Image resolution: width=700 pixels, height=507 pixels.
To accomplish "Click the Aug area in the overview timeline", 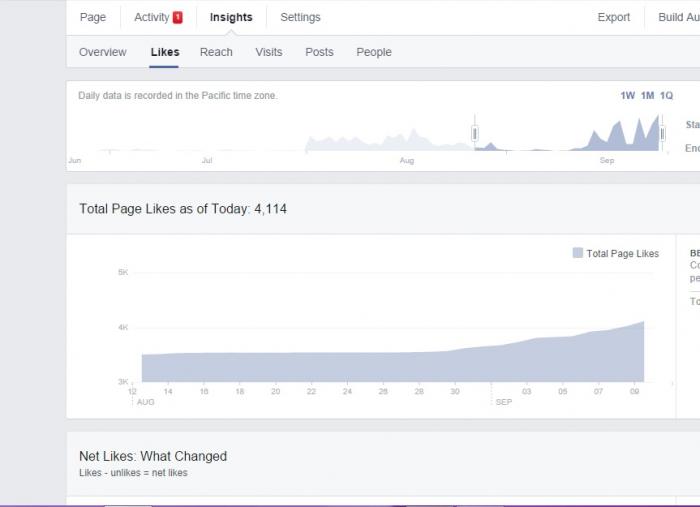I will click(x=407, y=160).
